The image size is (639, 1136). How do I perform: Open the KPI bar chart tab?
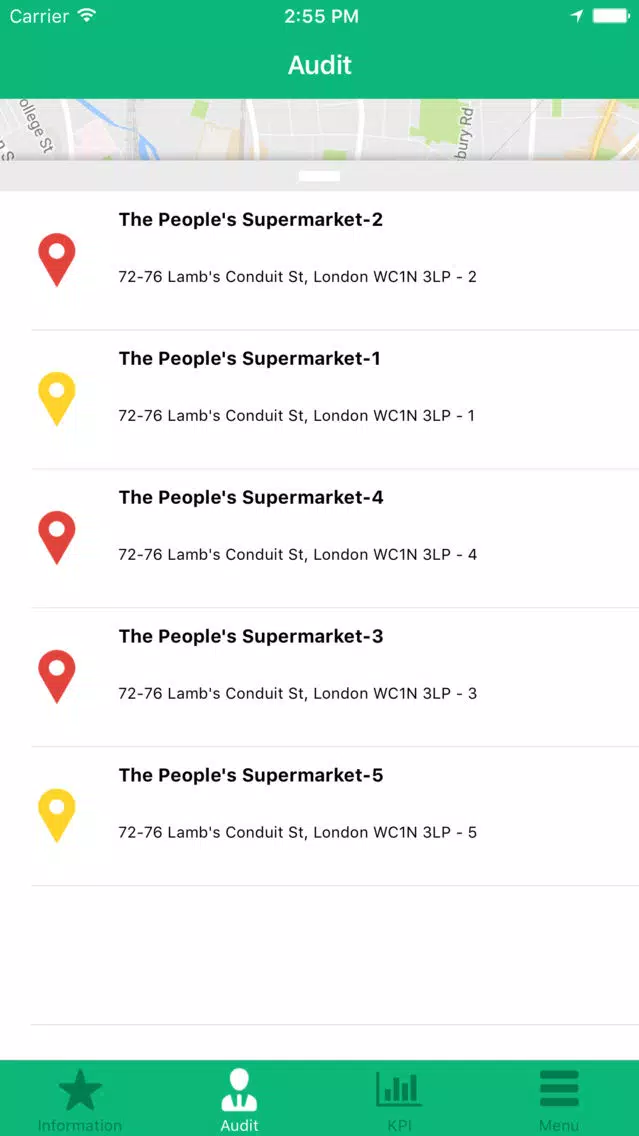(399, 1100)
